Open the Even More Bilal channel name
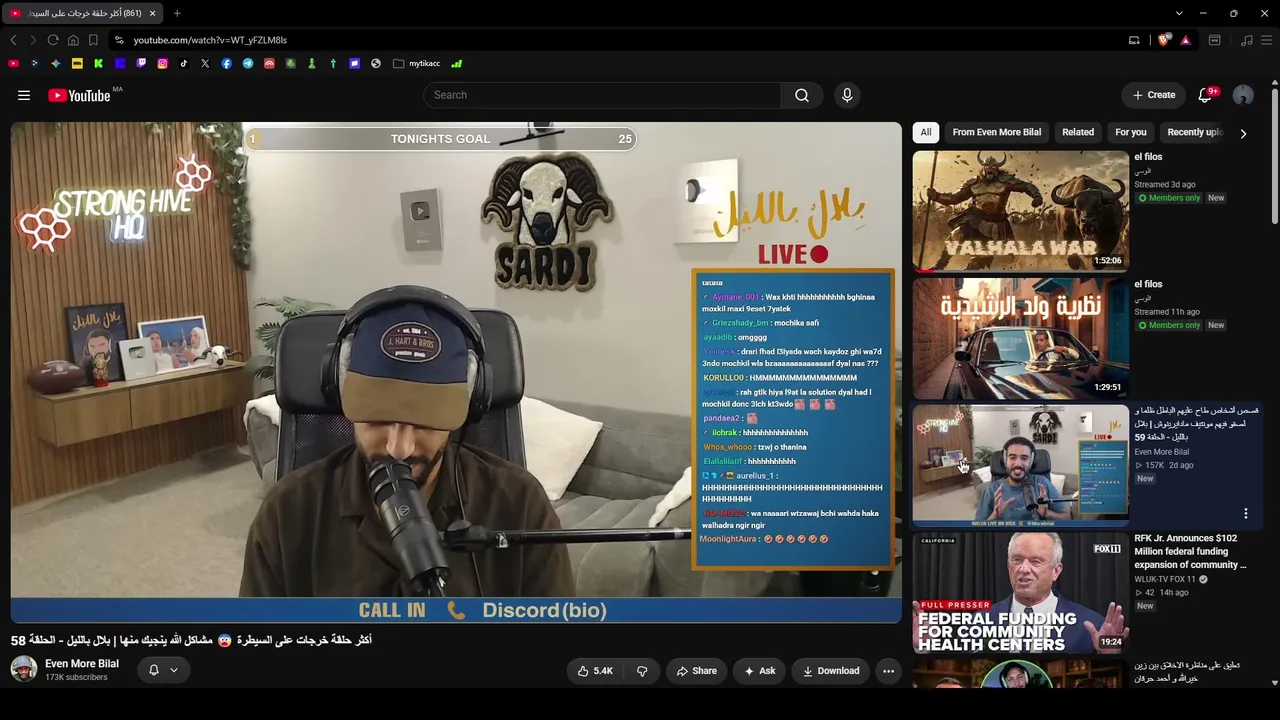The image size is (1280, 720). [x=82, y=664]
